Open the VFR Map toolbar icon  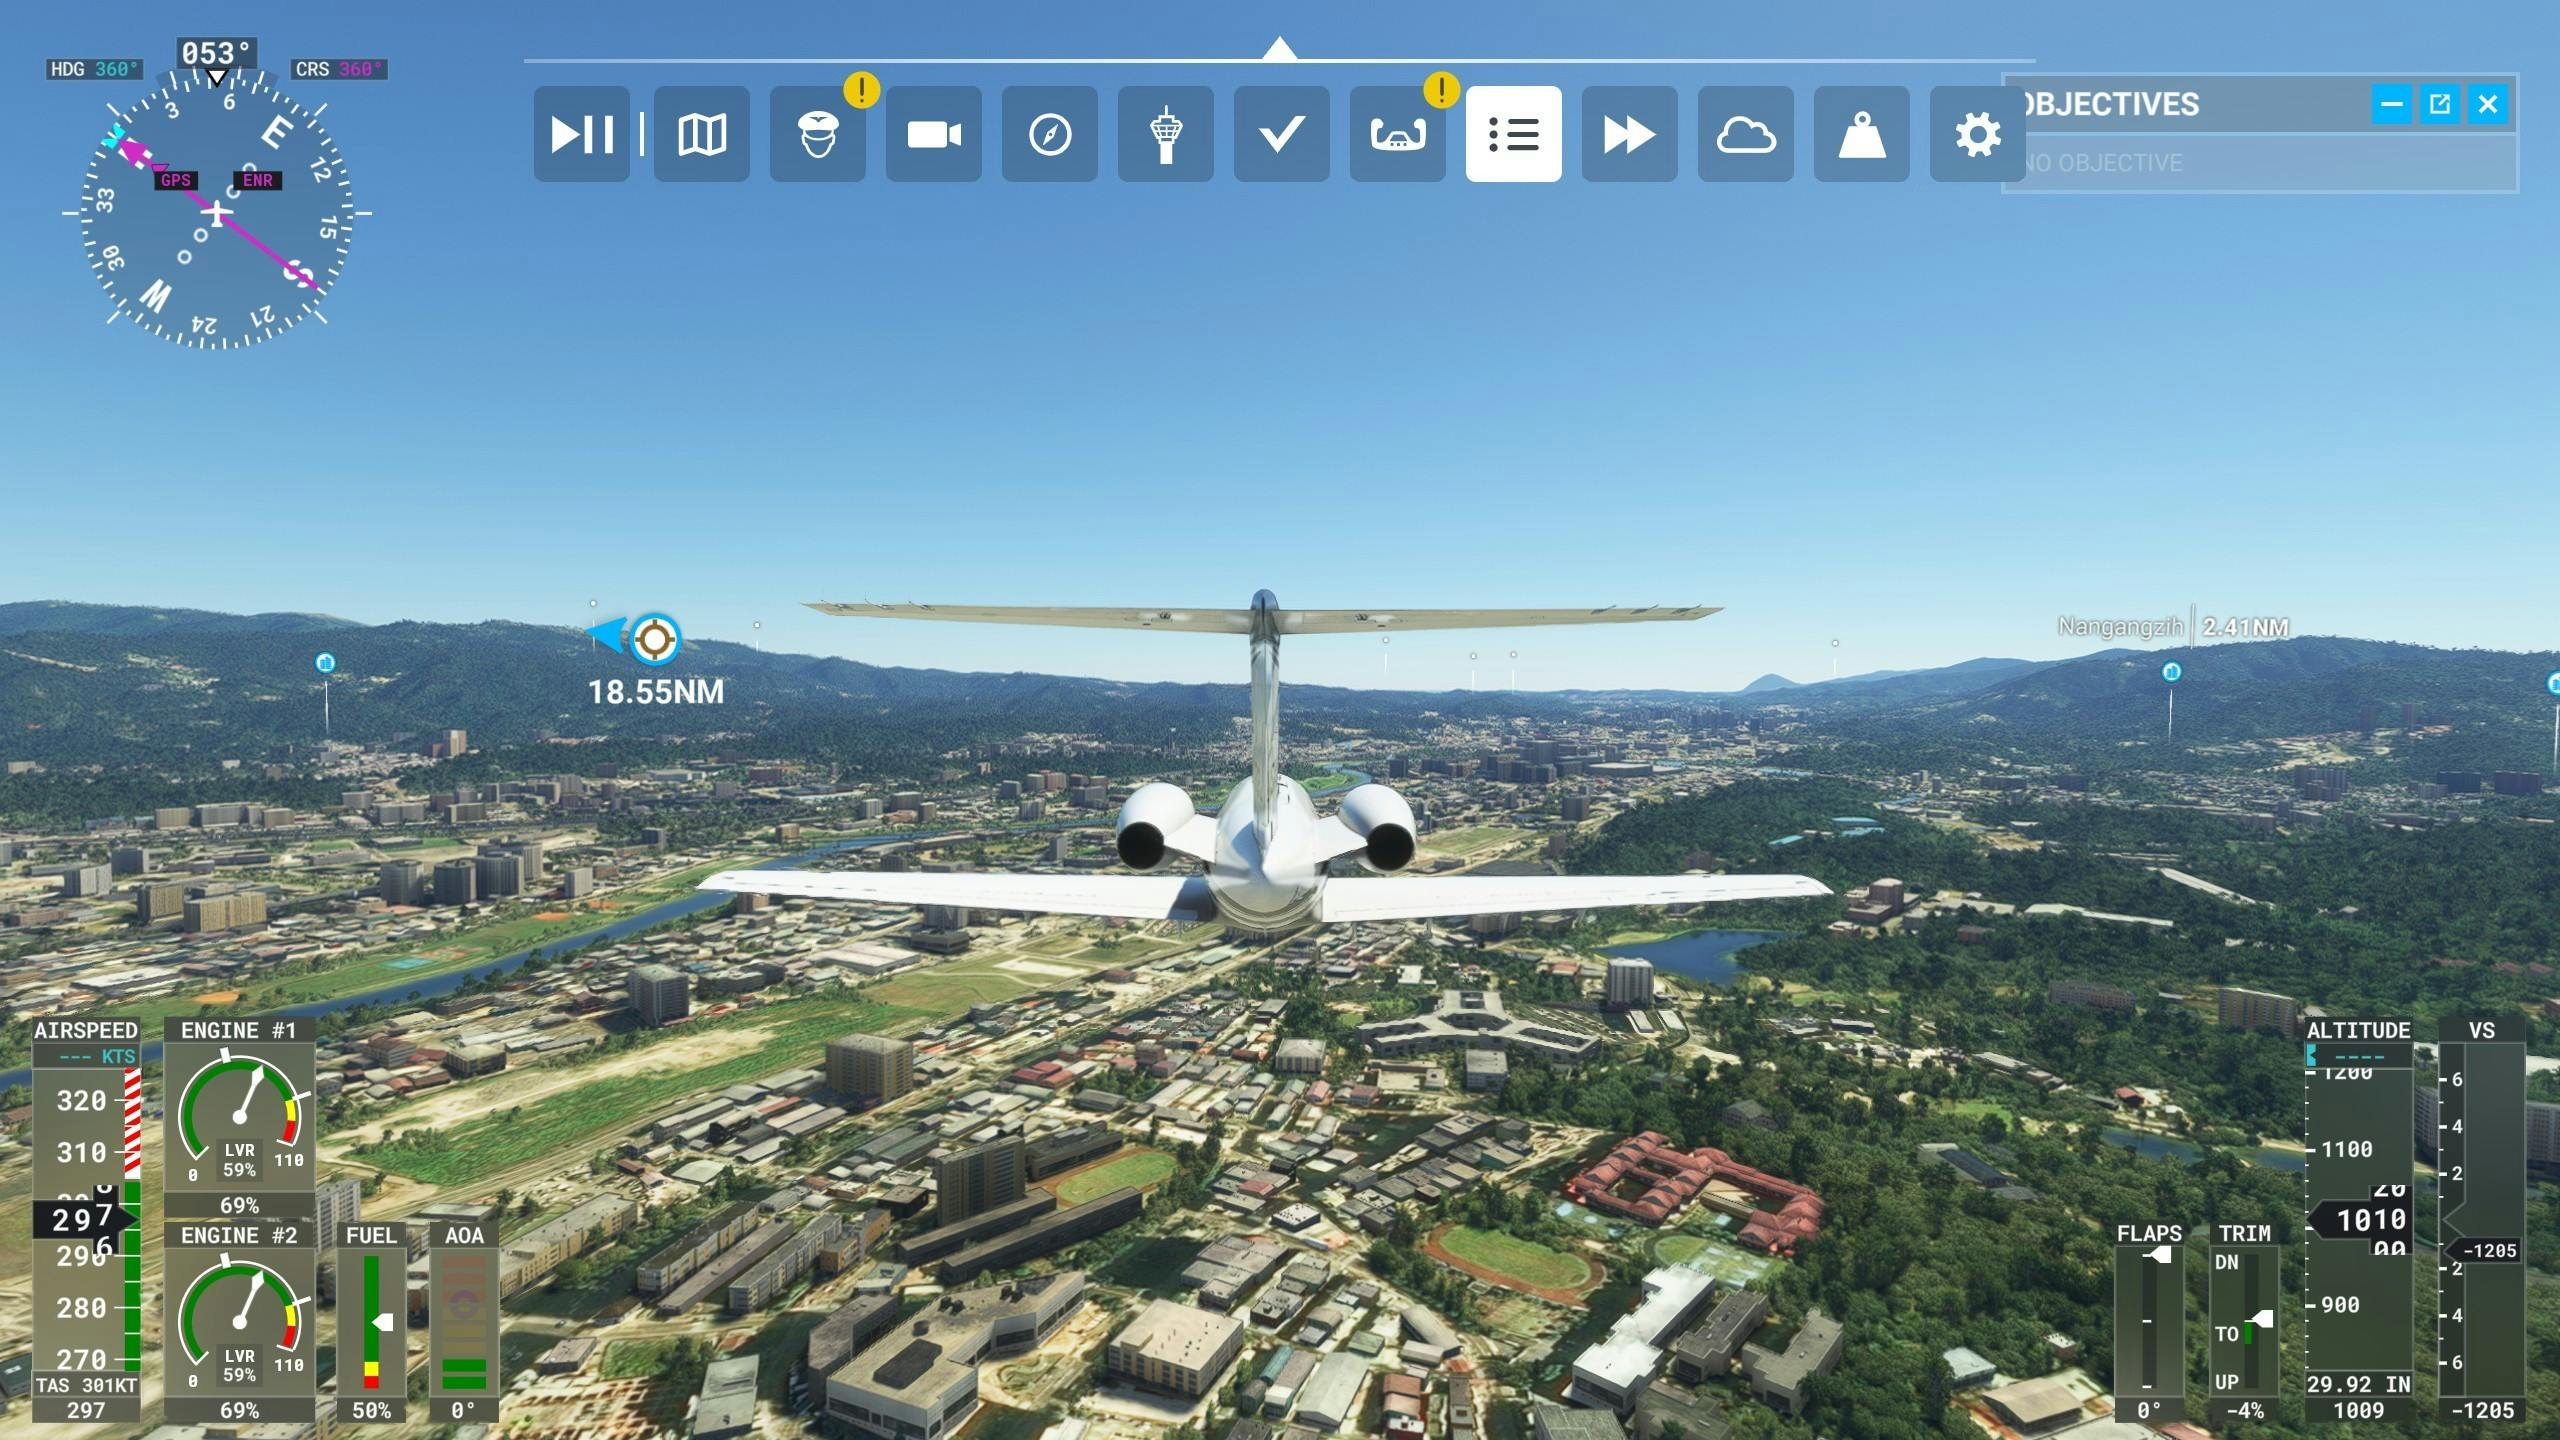pos(701,134)
